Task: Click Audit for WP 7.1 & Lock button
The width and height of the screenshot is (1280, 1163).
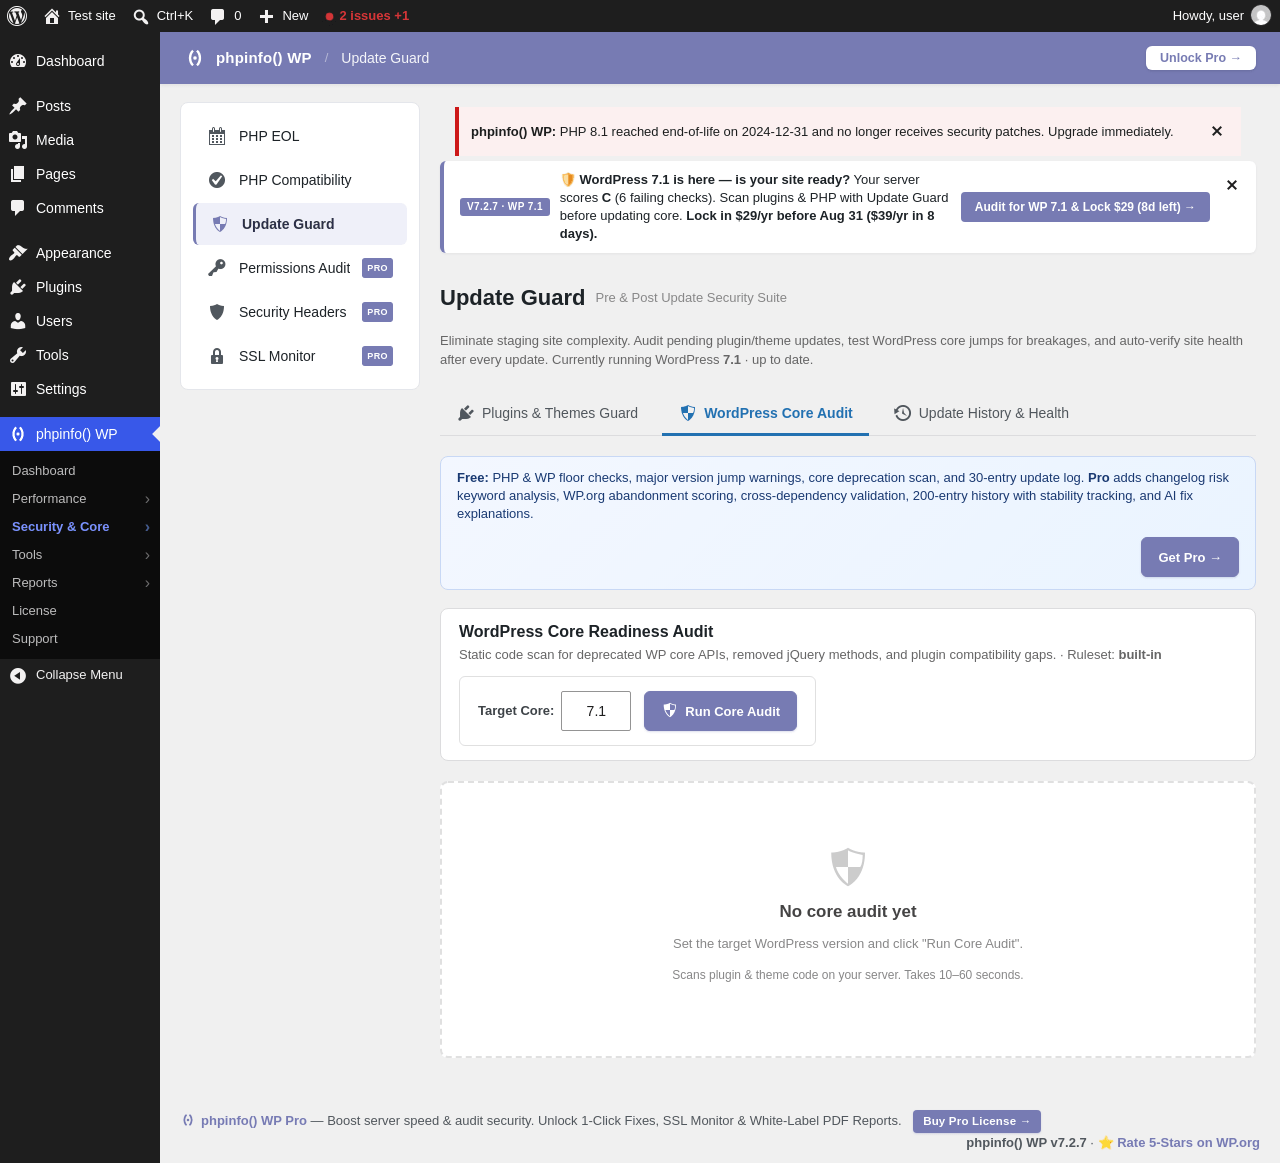Action: pyautogui.click(x=1085, y=207)
